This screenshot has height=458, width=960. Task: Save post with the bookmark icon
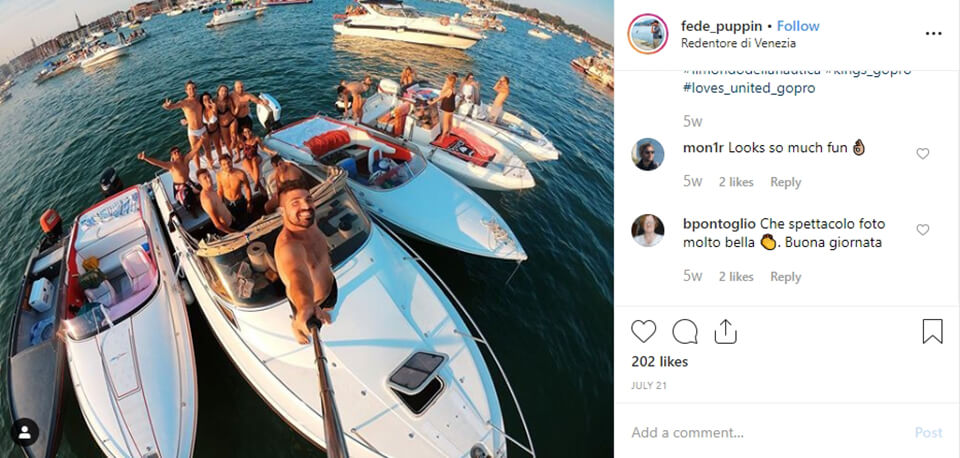[932, 332]
